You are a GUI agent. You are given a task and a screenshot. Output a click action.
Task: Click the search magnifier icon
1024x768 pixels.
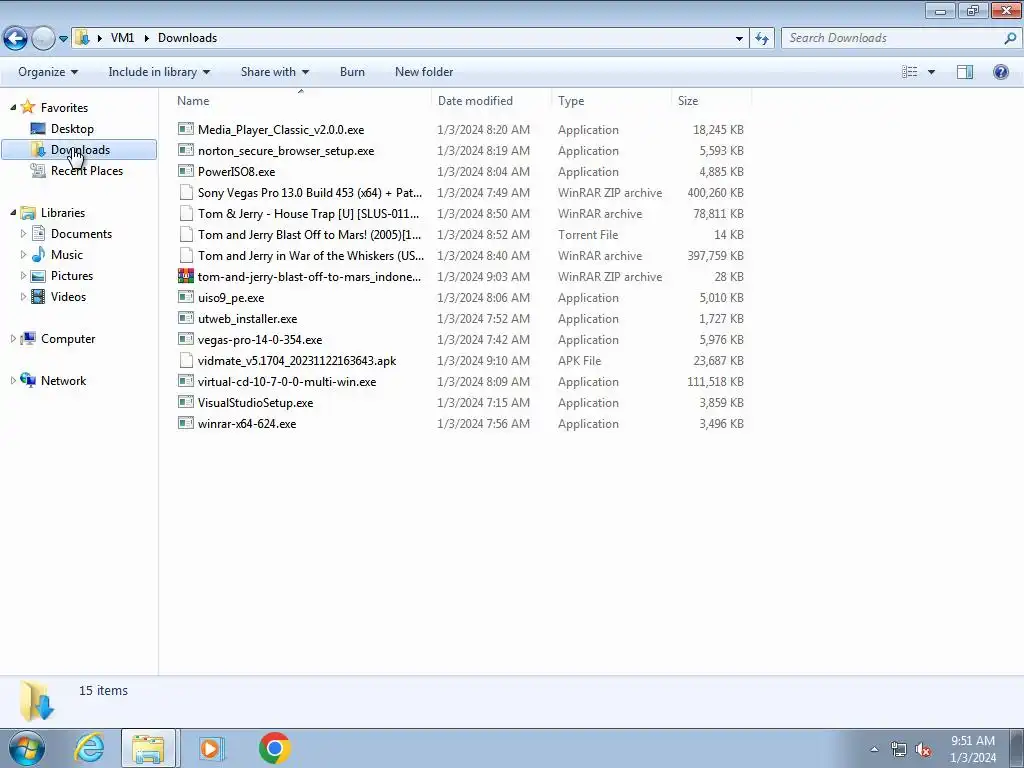1010,38
